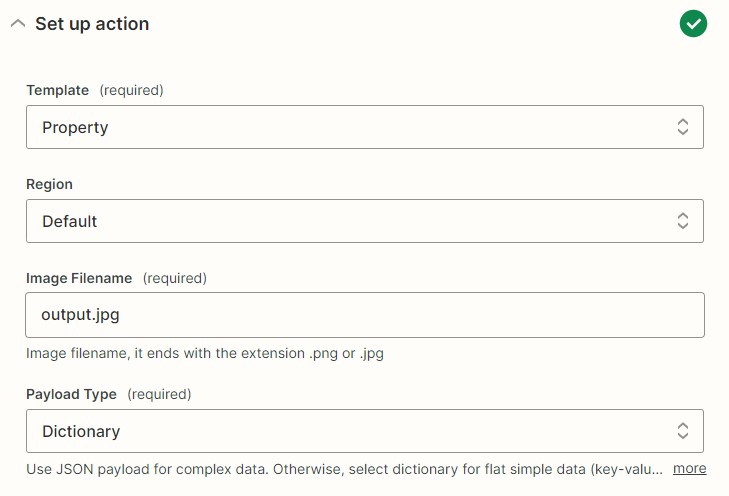Viewport: 729px width, 496px height.
Task: Click "(required)" text beside Template label
Action: click(132, 90)
